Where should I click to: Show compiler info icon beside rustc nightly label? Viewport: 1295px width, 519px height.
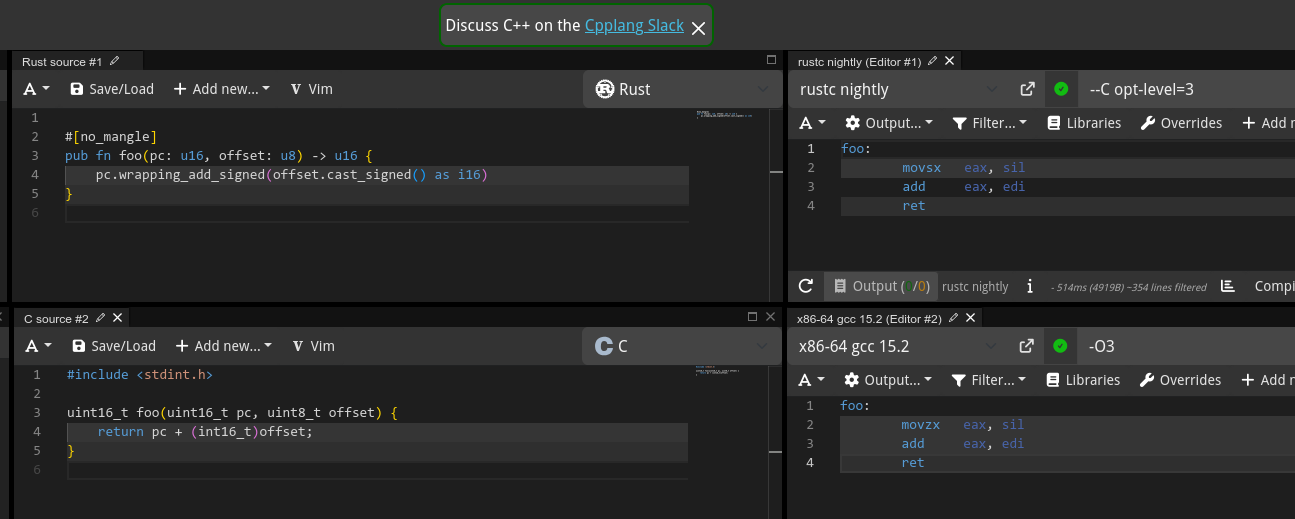[x=1030, y=287]
